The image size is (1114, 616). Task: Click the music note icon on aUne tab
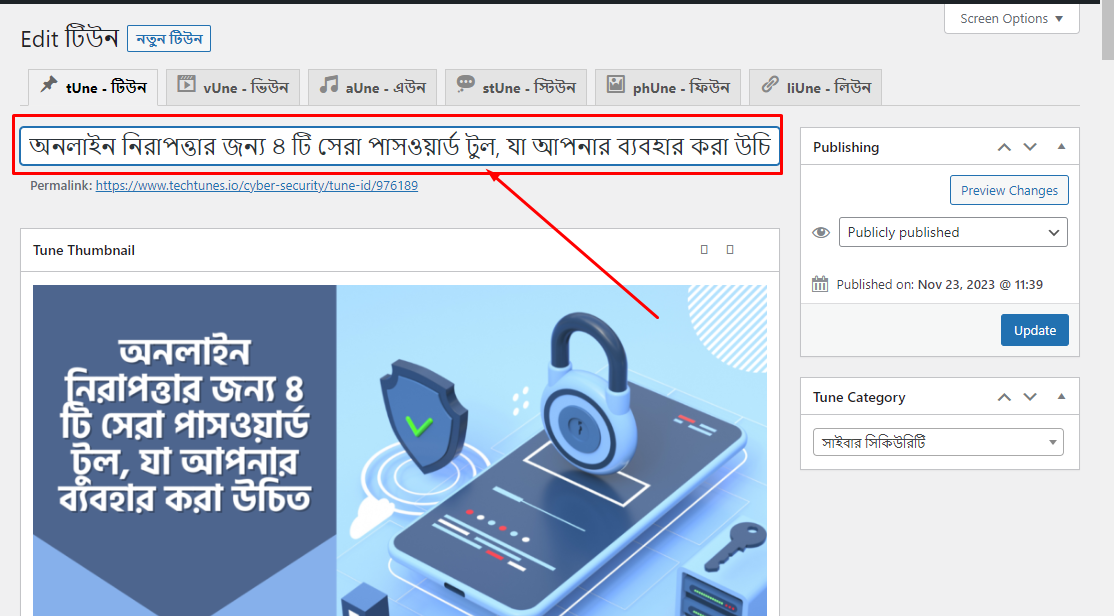[x=331, y=86]
